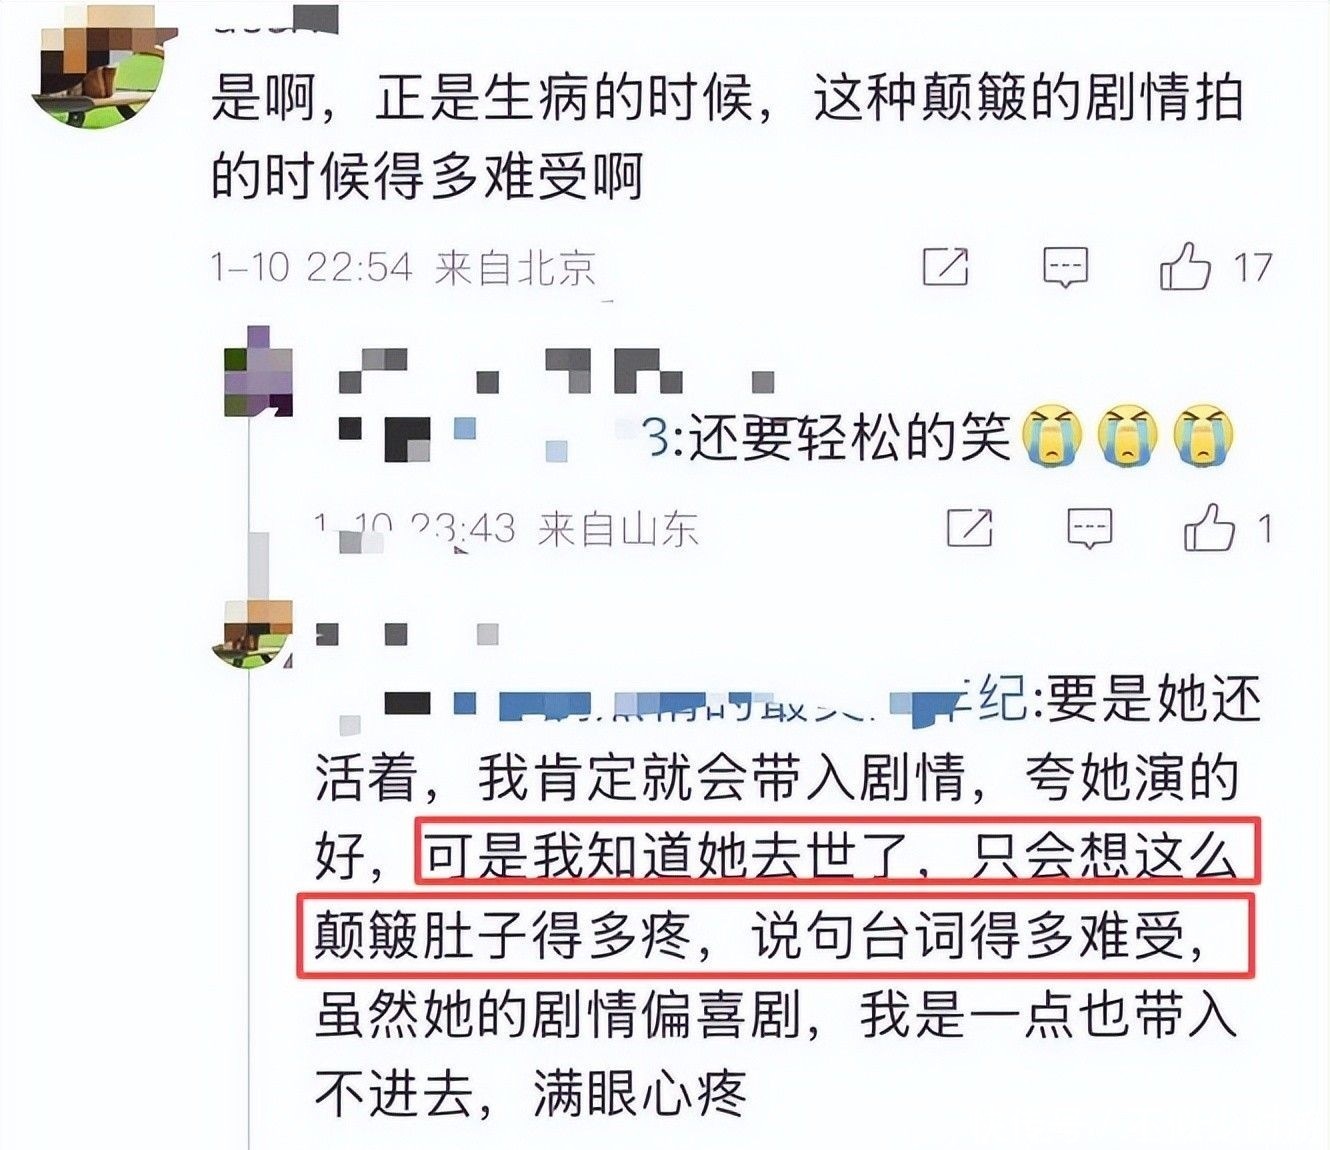Reply to the 北京 comment via comment icon
This screenshot has width=1330, height=1150.
click(1065, 267)
